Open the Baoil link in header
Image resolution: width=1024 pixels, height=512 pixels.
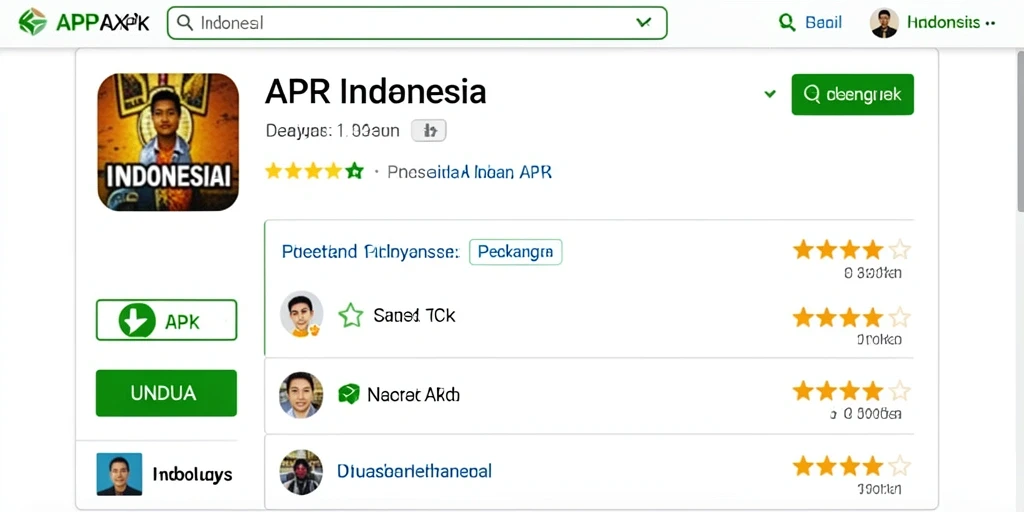824,23
